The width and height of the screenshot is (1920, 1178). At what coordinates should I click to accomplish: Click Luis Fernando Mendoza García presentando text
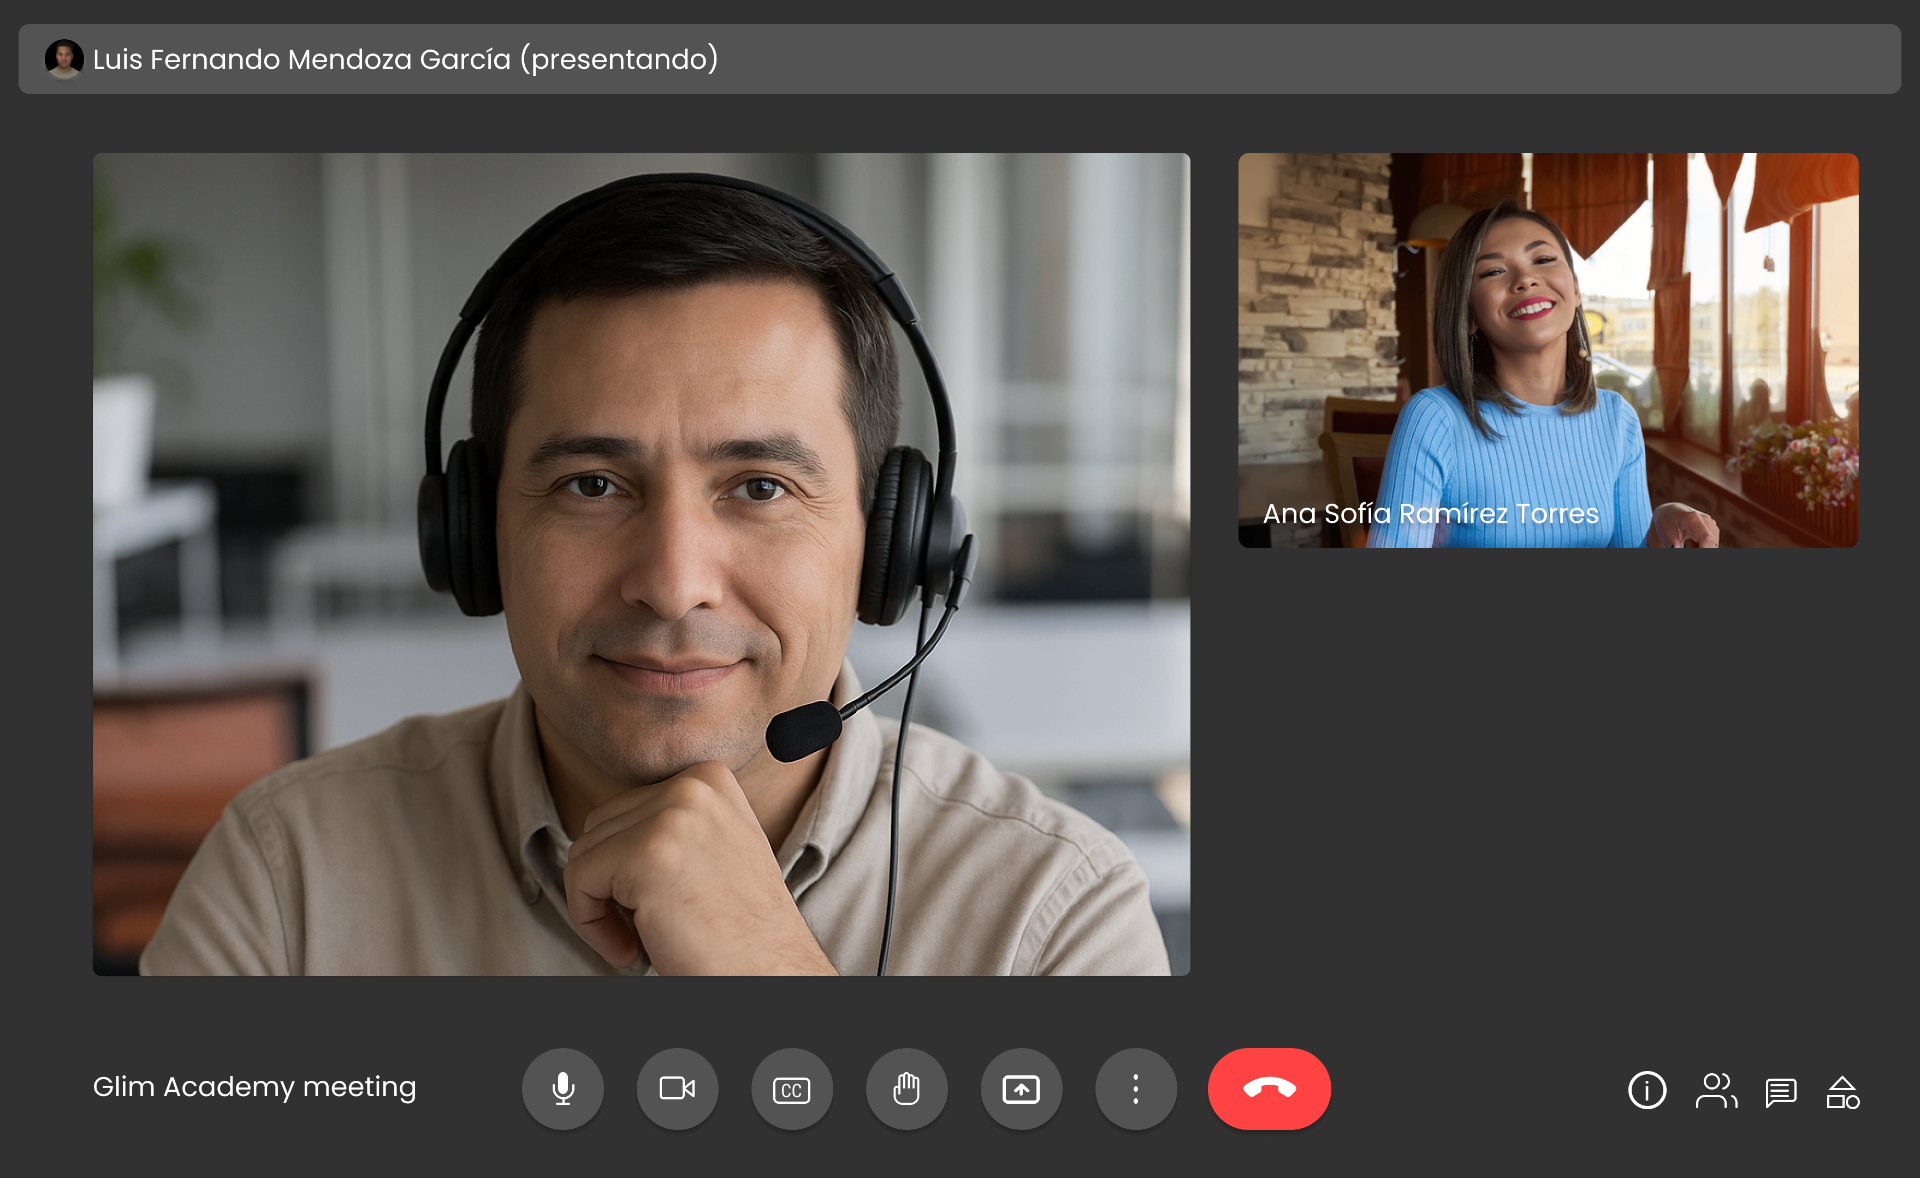pyautogui.click(x=405, y=59)
